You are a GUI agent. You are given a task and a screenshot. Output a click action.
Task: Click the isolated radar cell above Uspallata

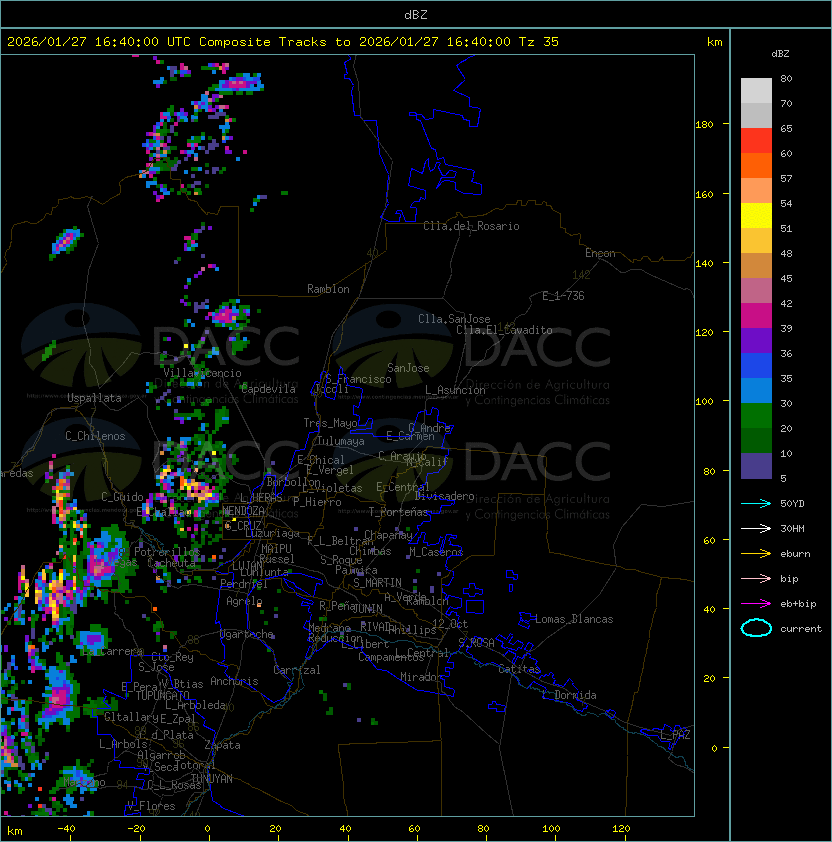(x=67, y=242)
